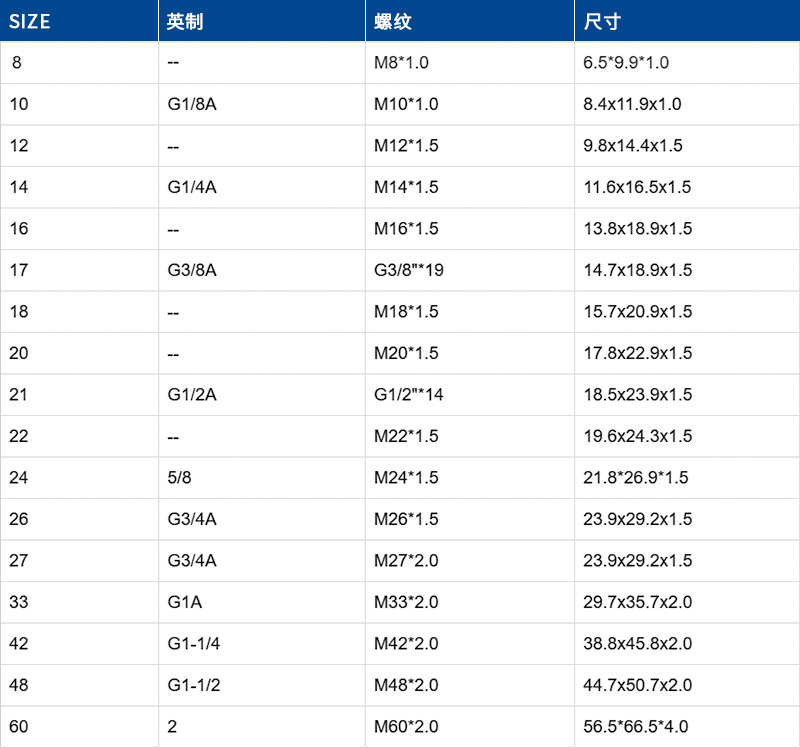This screenshot has height=748, width=800.
Task: Select the G1A cell
Action: [x=186, y=602]
